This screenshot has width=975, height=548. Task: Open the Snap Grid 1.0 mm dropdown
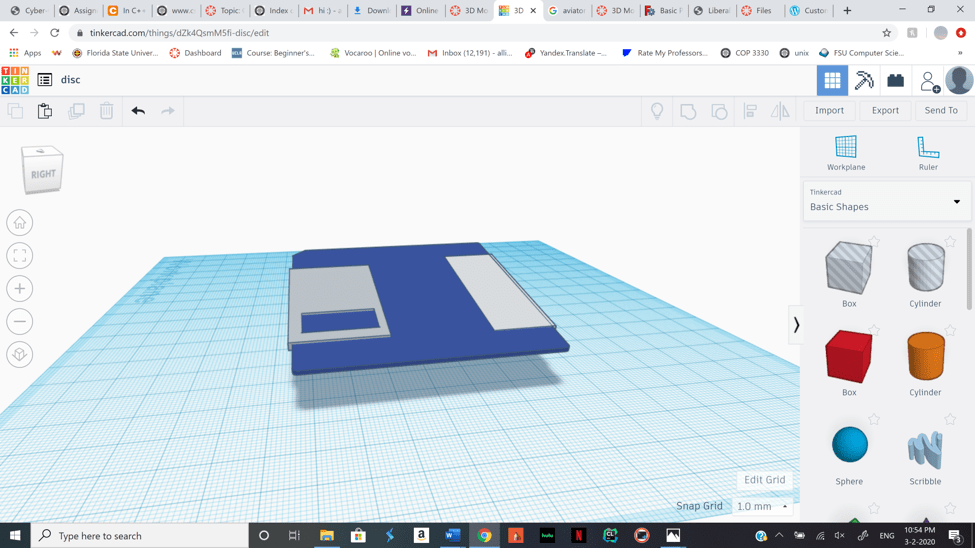click(x=762, y=507)
